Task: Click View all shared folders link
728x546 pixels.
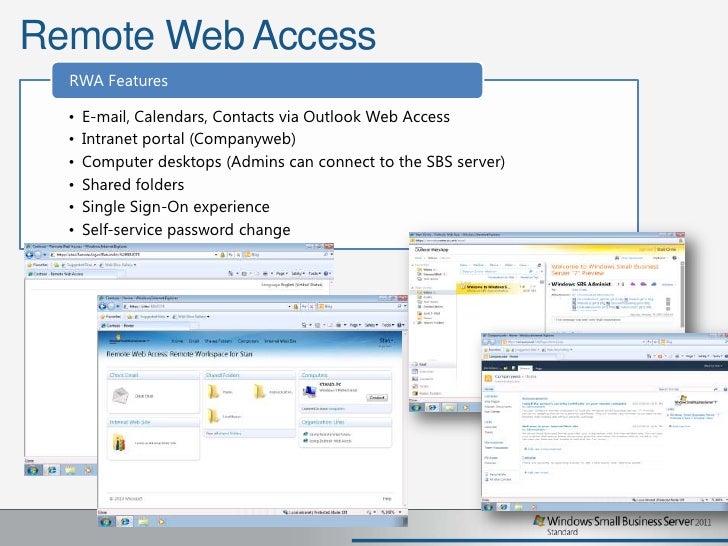Action: pyautogui.click(x=224, y=433)
